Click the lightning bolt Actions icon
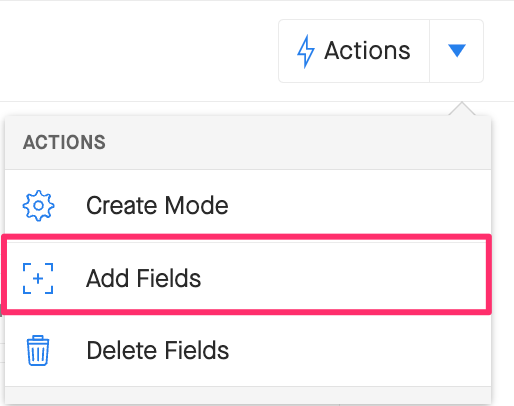This screenshot has height=406, width=514. 306,51
